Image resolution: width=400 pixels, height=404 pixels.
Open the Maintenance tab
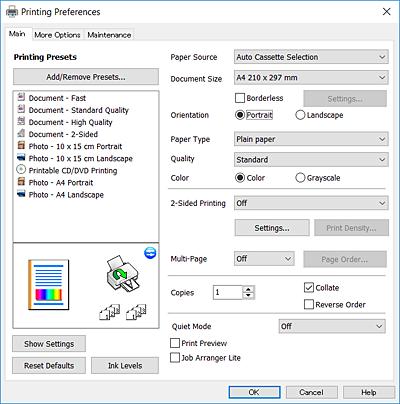(109, 35)
